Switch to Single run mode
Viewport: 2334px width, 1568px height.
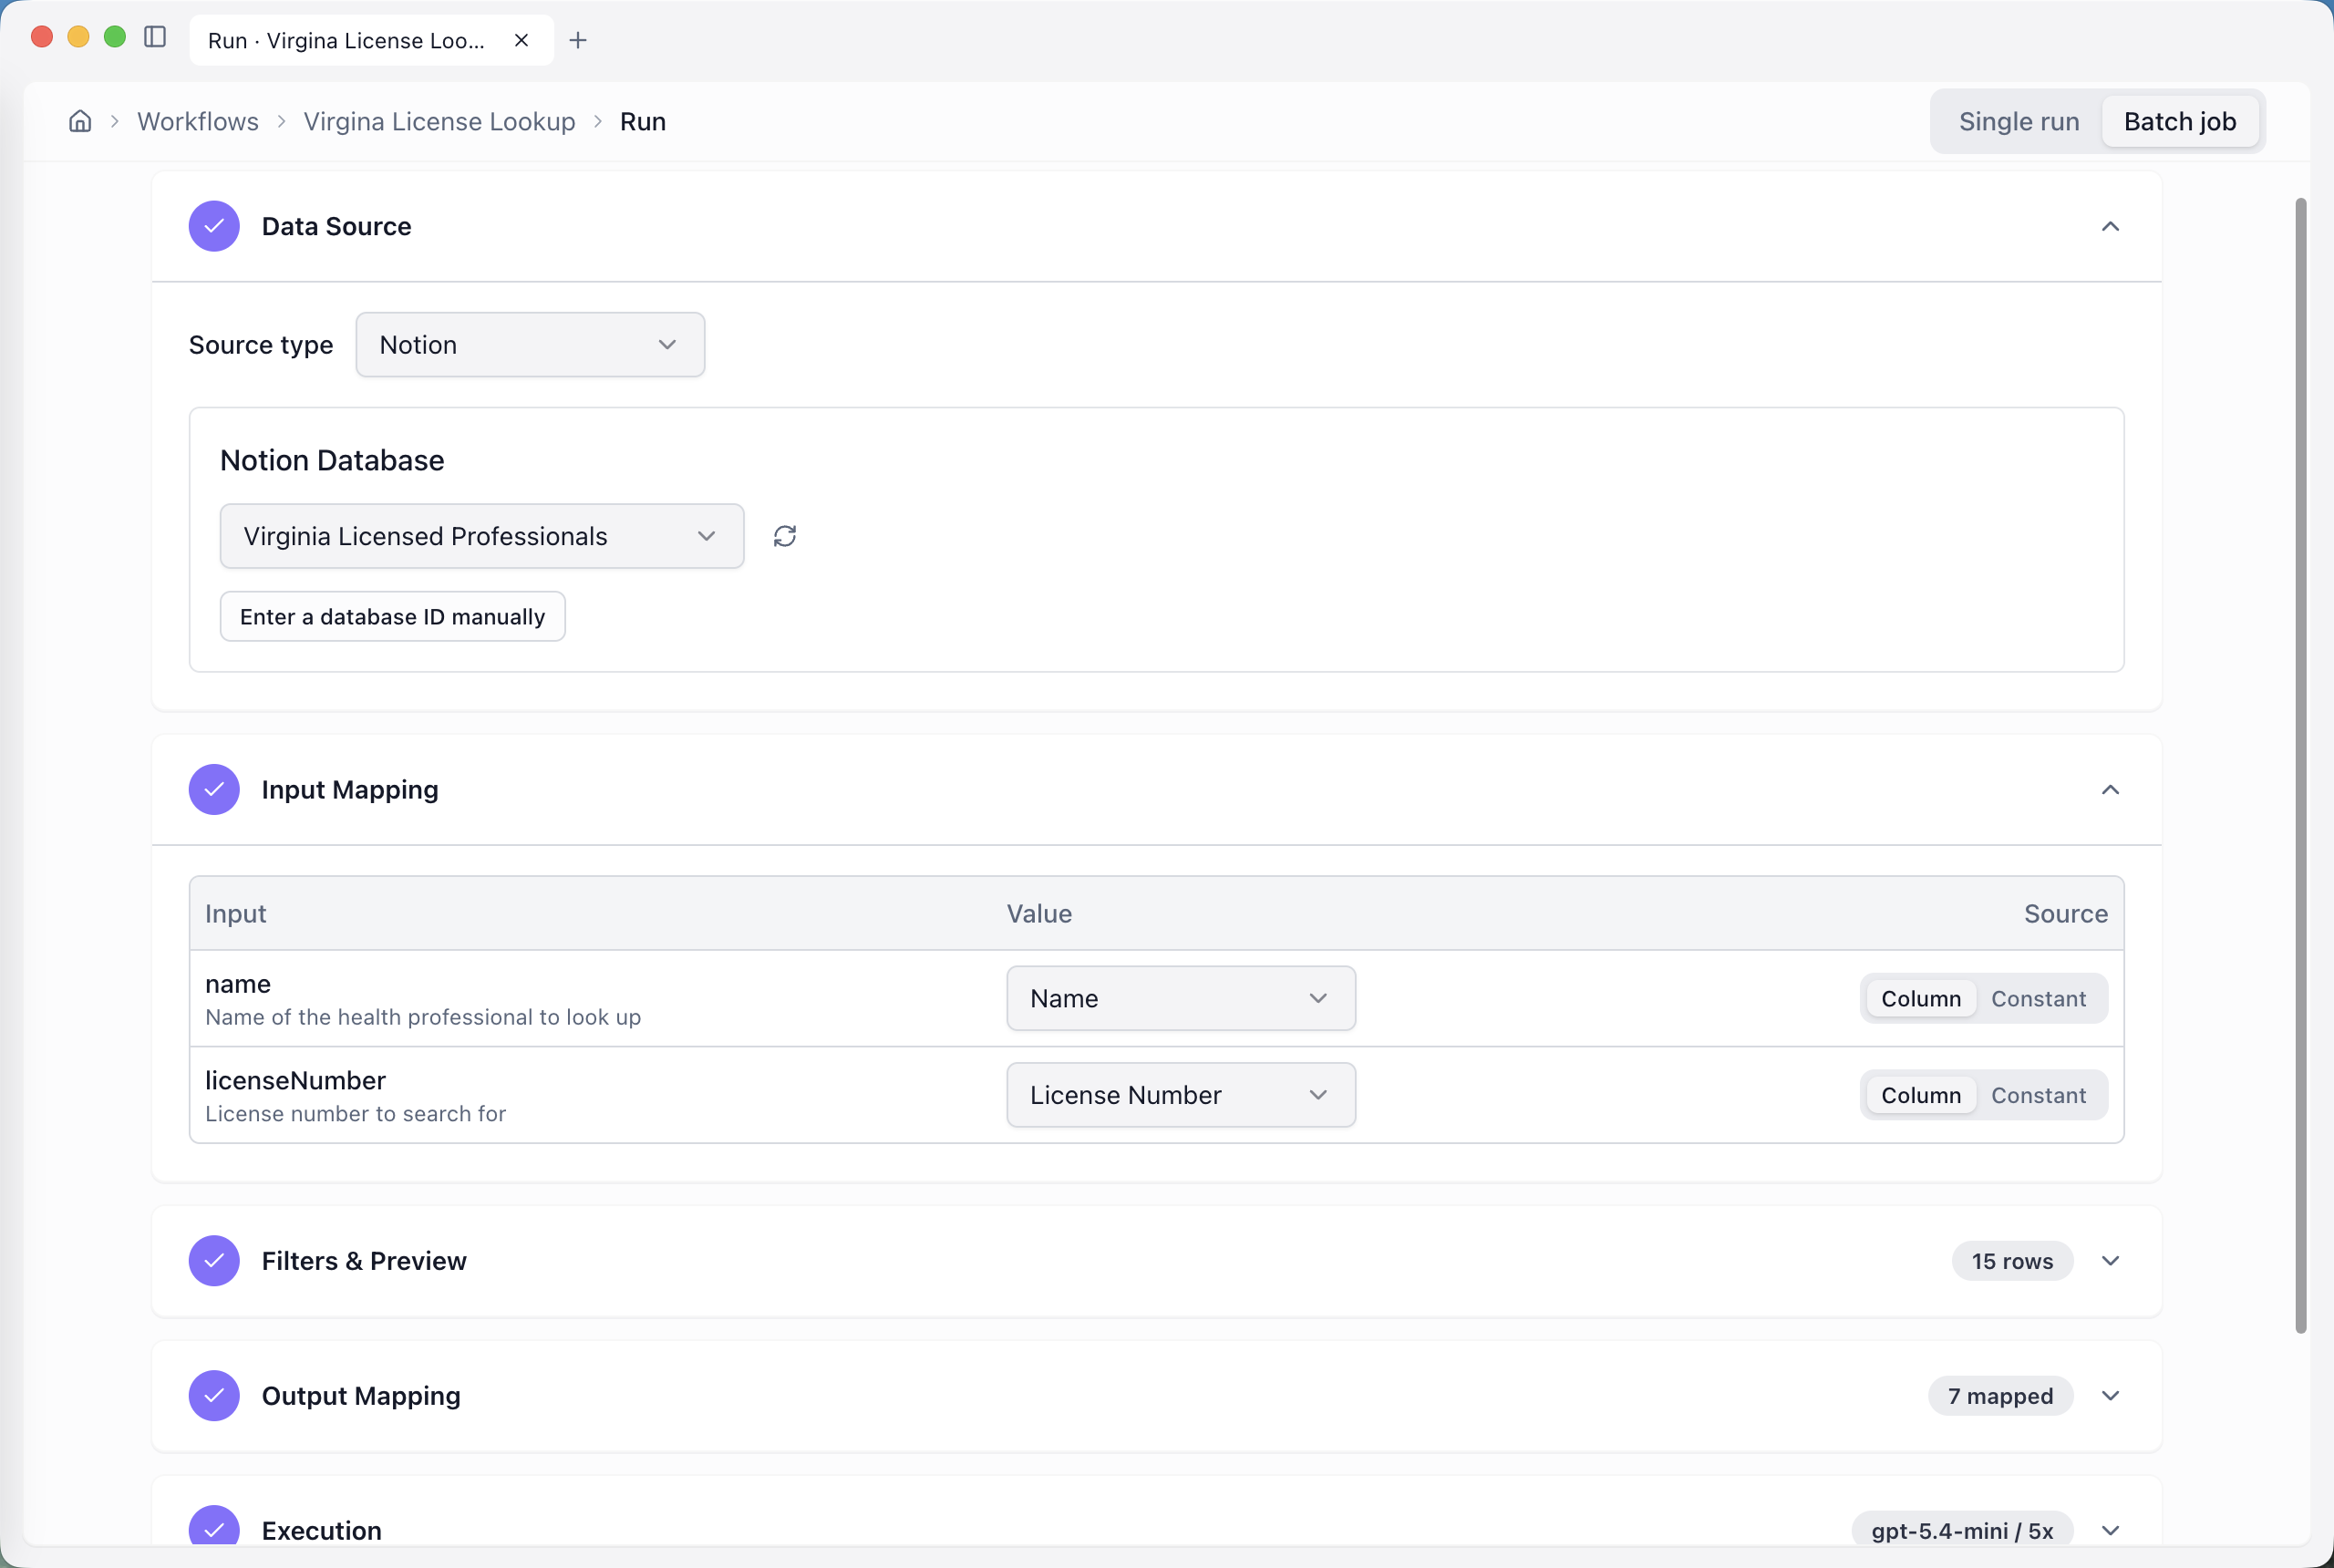(x=2018, y=121)
